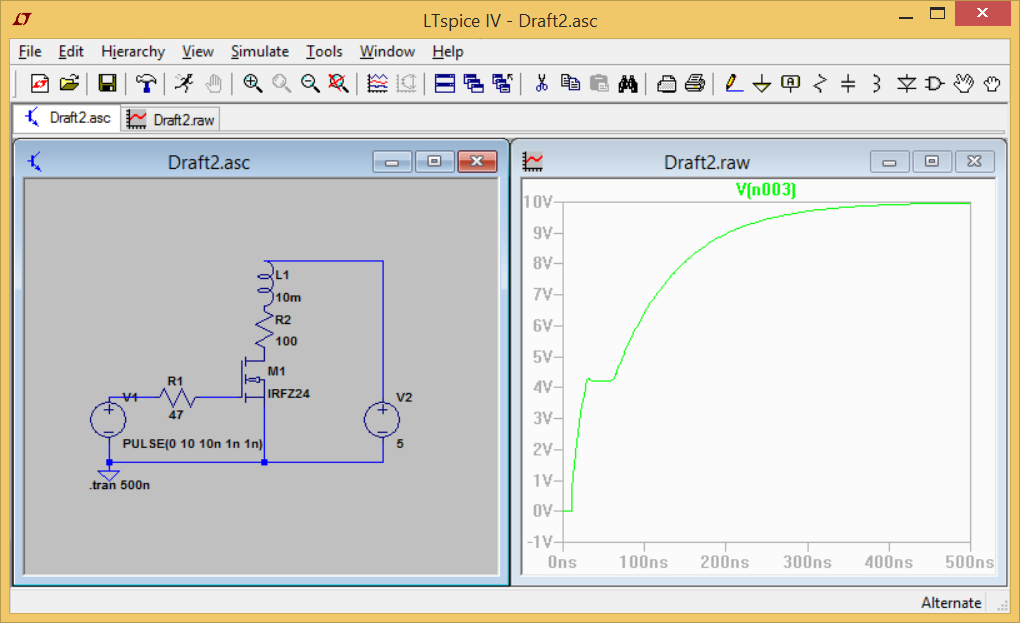Switch to the Draft2.asc tab

tap(67, 118)
